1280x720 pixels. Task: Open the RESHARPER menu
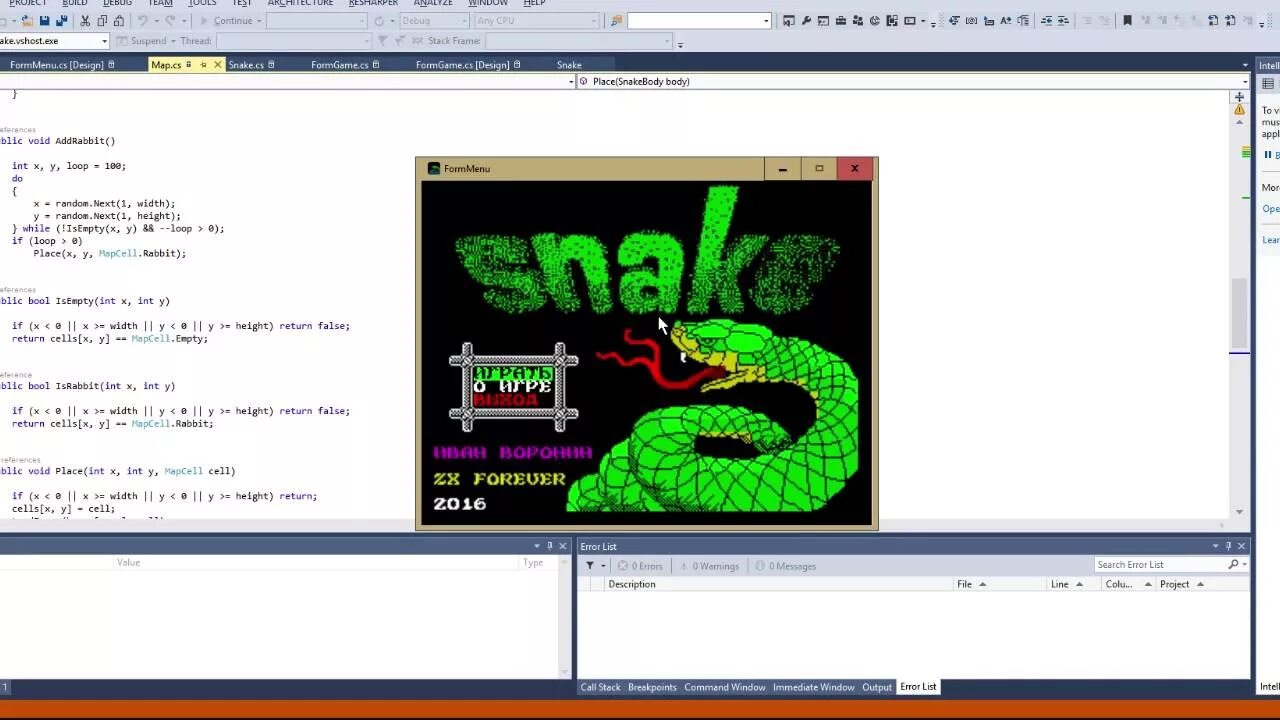coord(373,3)
